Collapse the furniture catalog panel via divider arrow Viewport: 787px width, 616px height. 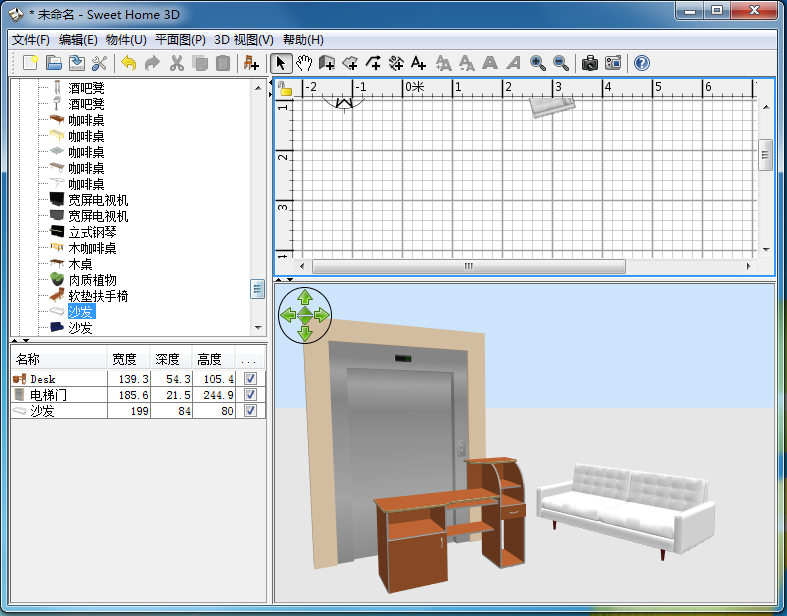click(x=14, y=341)
